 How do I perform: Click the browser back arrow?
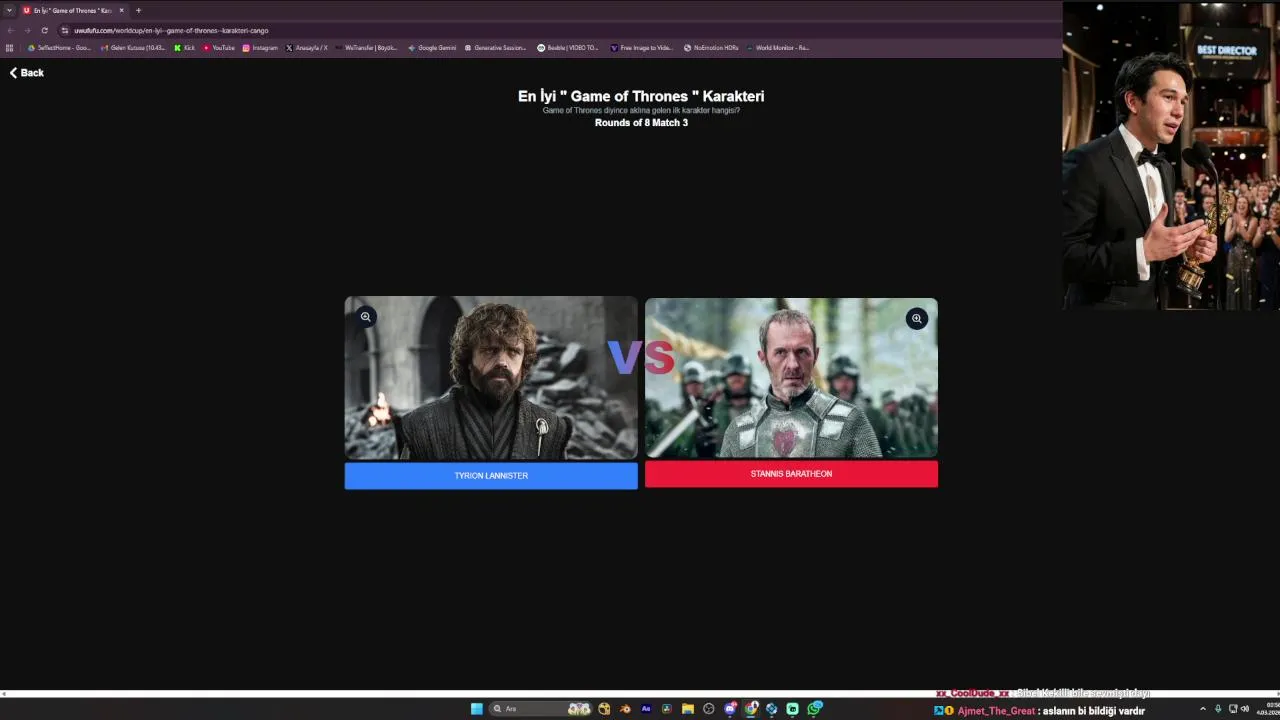(11, 30)
